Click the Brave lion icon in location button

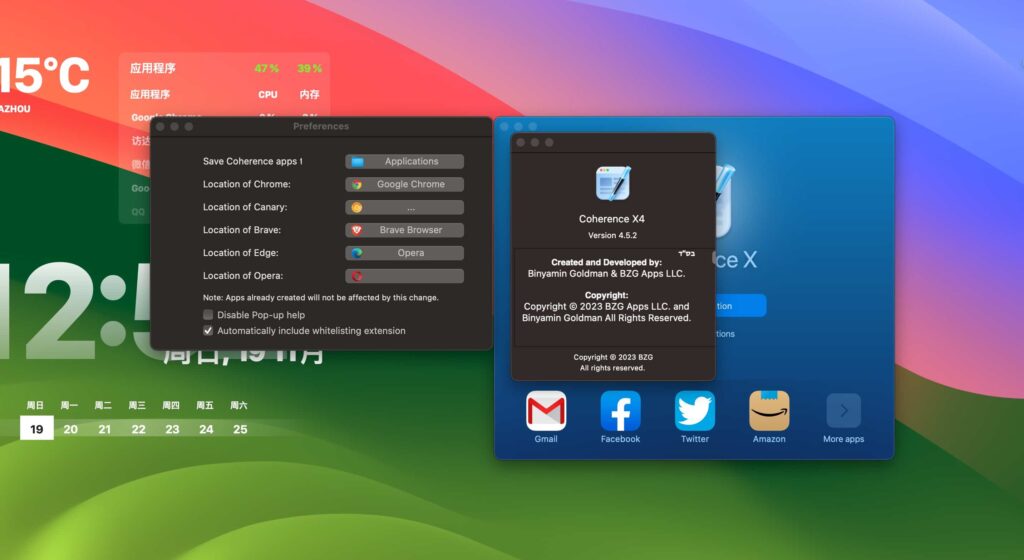357,230
